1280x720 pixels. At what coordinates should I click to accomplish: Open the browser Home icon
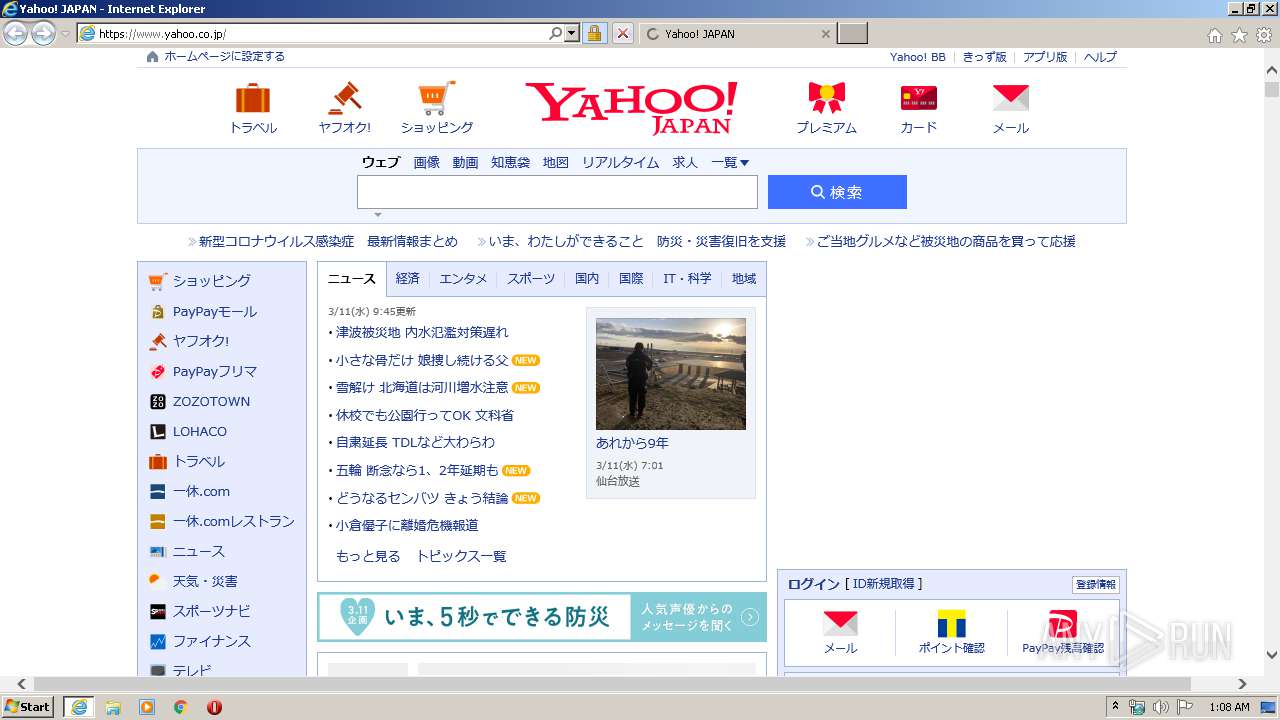1214,35
